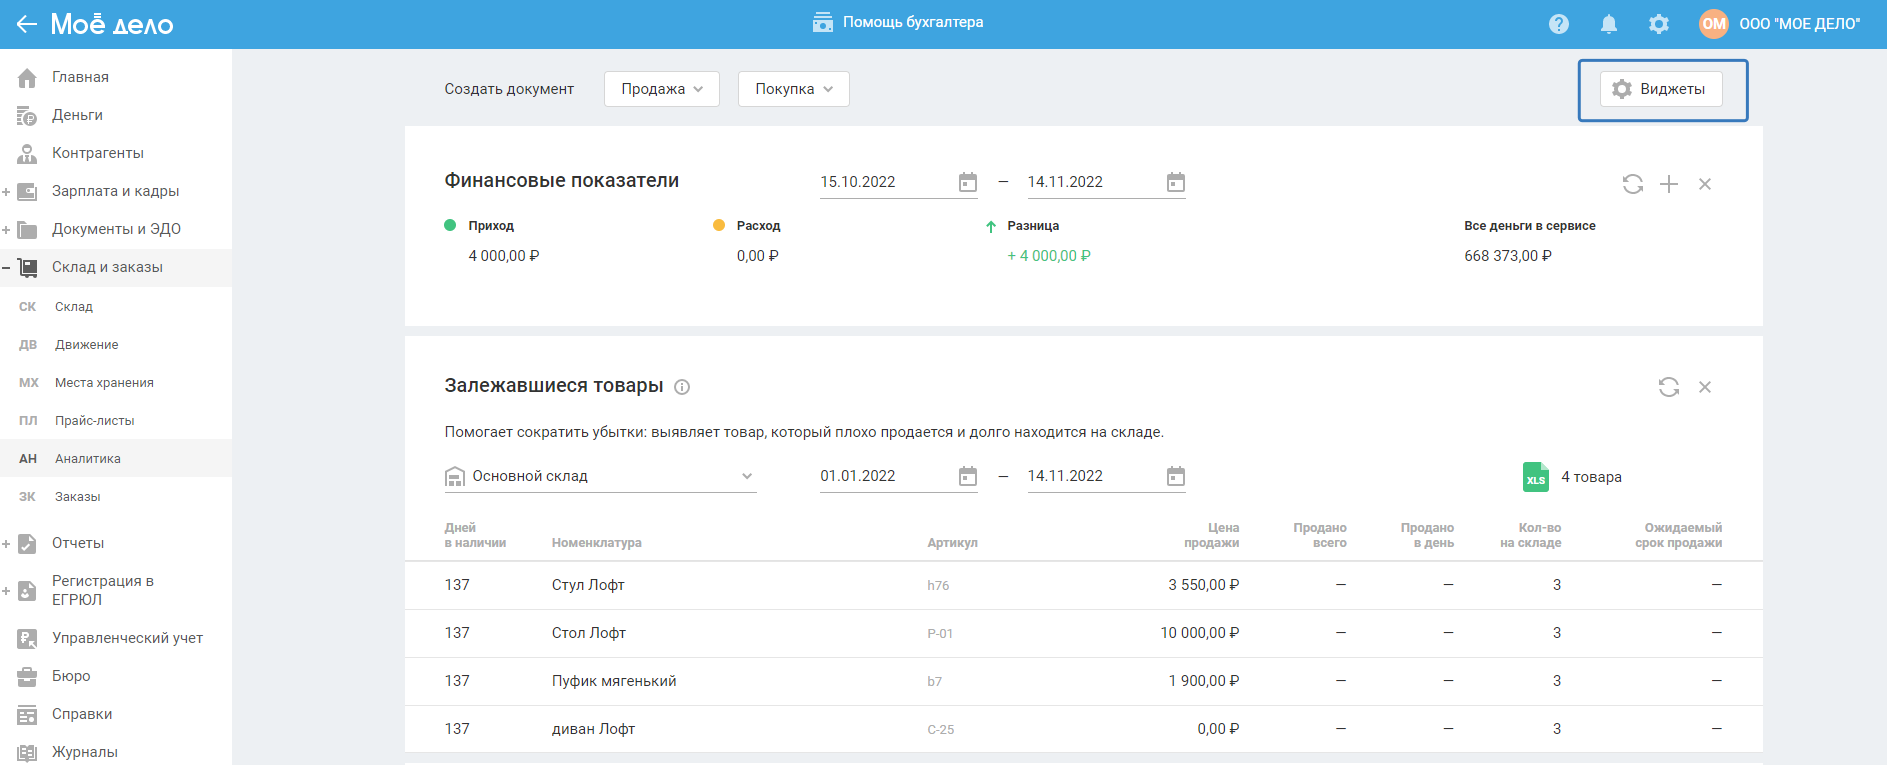
Task: Open settings gear in top header
Action: coord(1658,24)
